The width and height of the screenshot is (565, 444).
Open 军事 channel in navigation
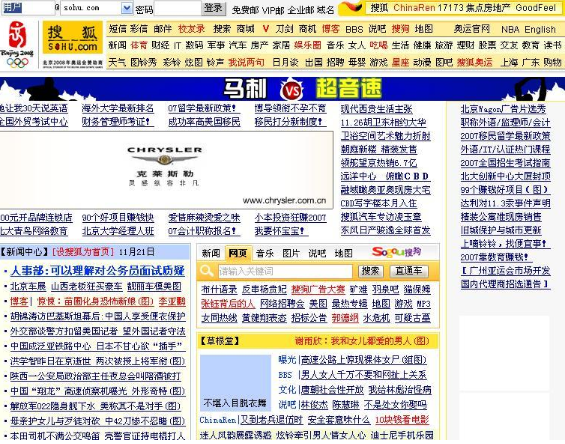click(215, 45)
